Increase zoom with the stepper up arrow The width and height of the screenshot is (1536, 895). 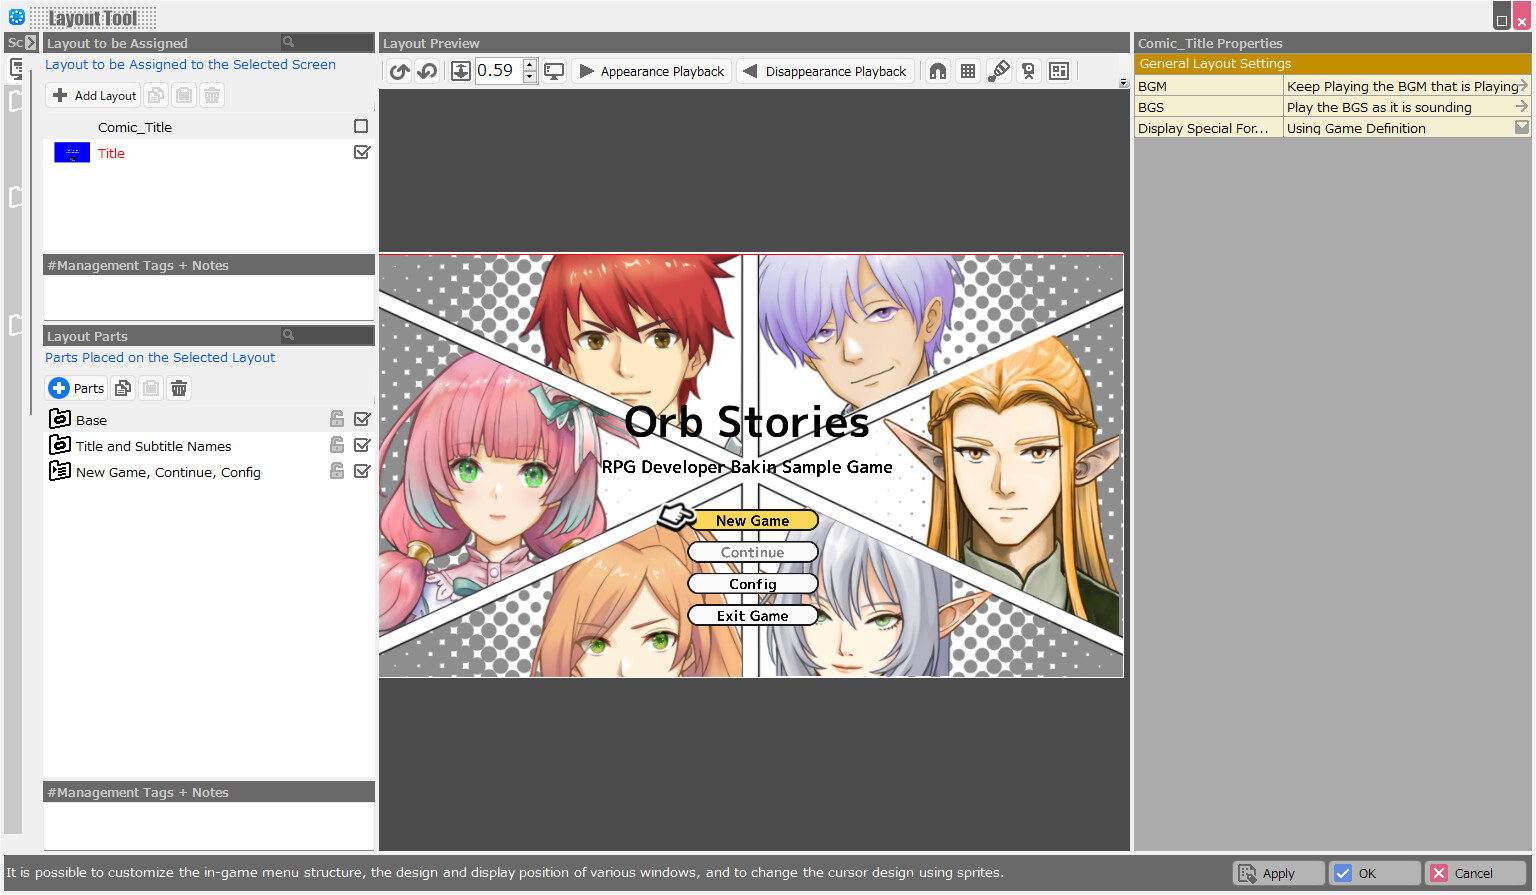(x=529, y=64)
